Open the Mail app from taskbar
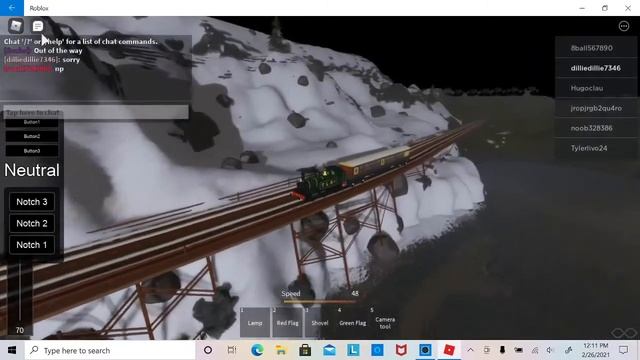 [x=329, y=350]
